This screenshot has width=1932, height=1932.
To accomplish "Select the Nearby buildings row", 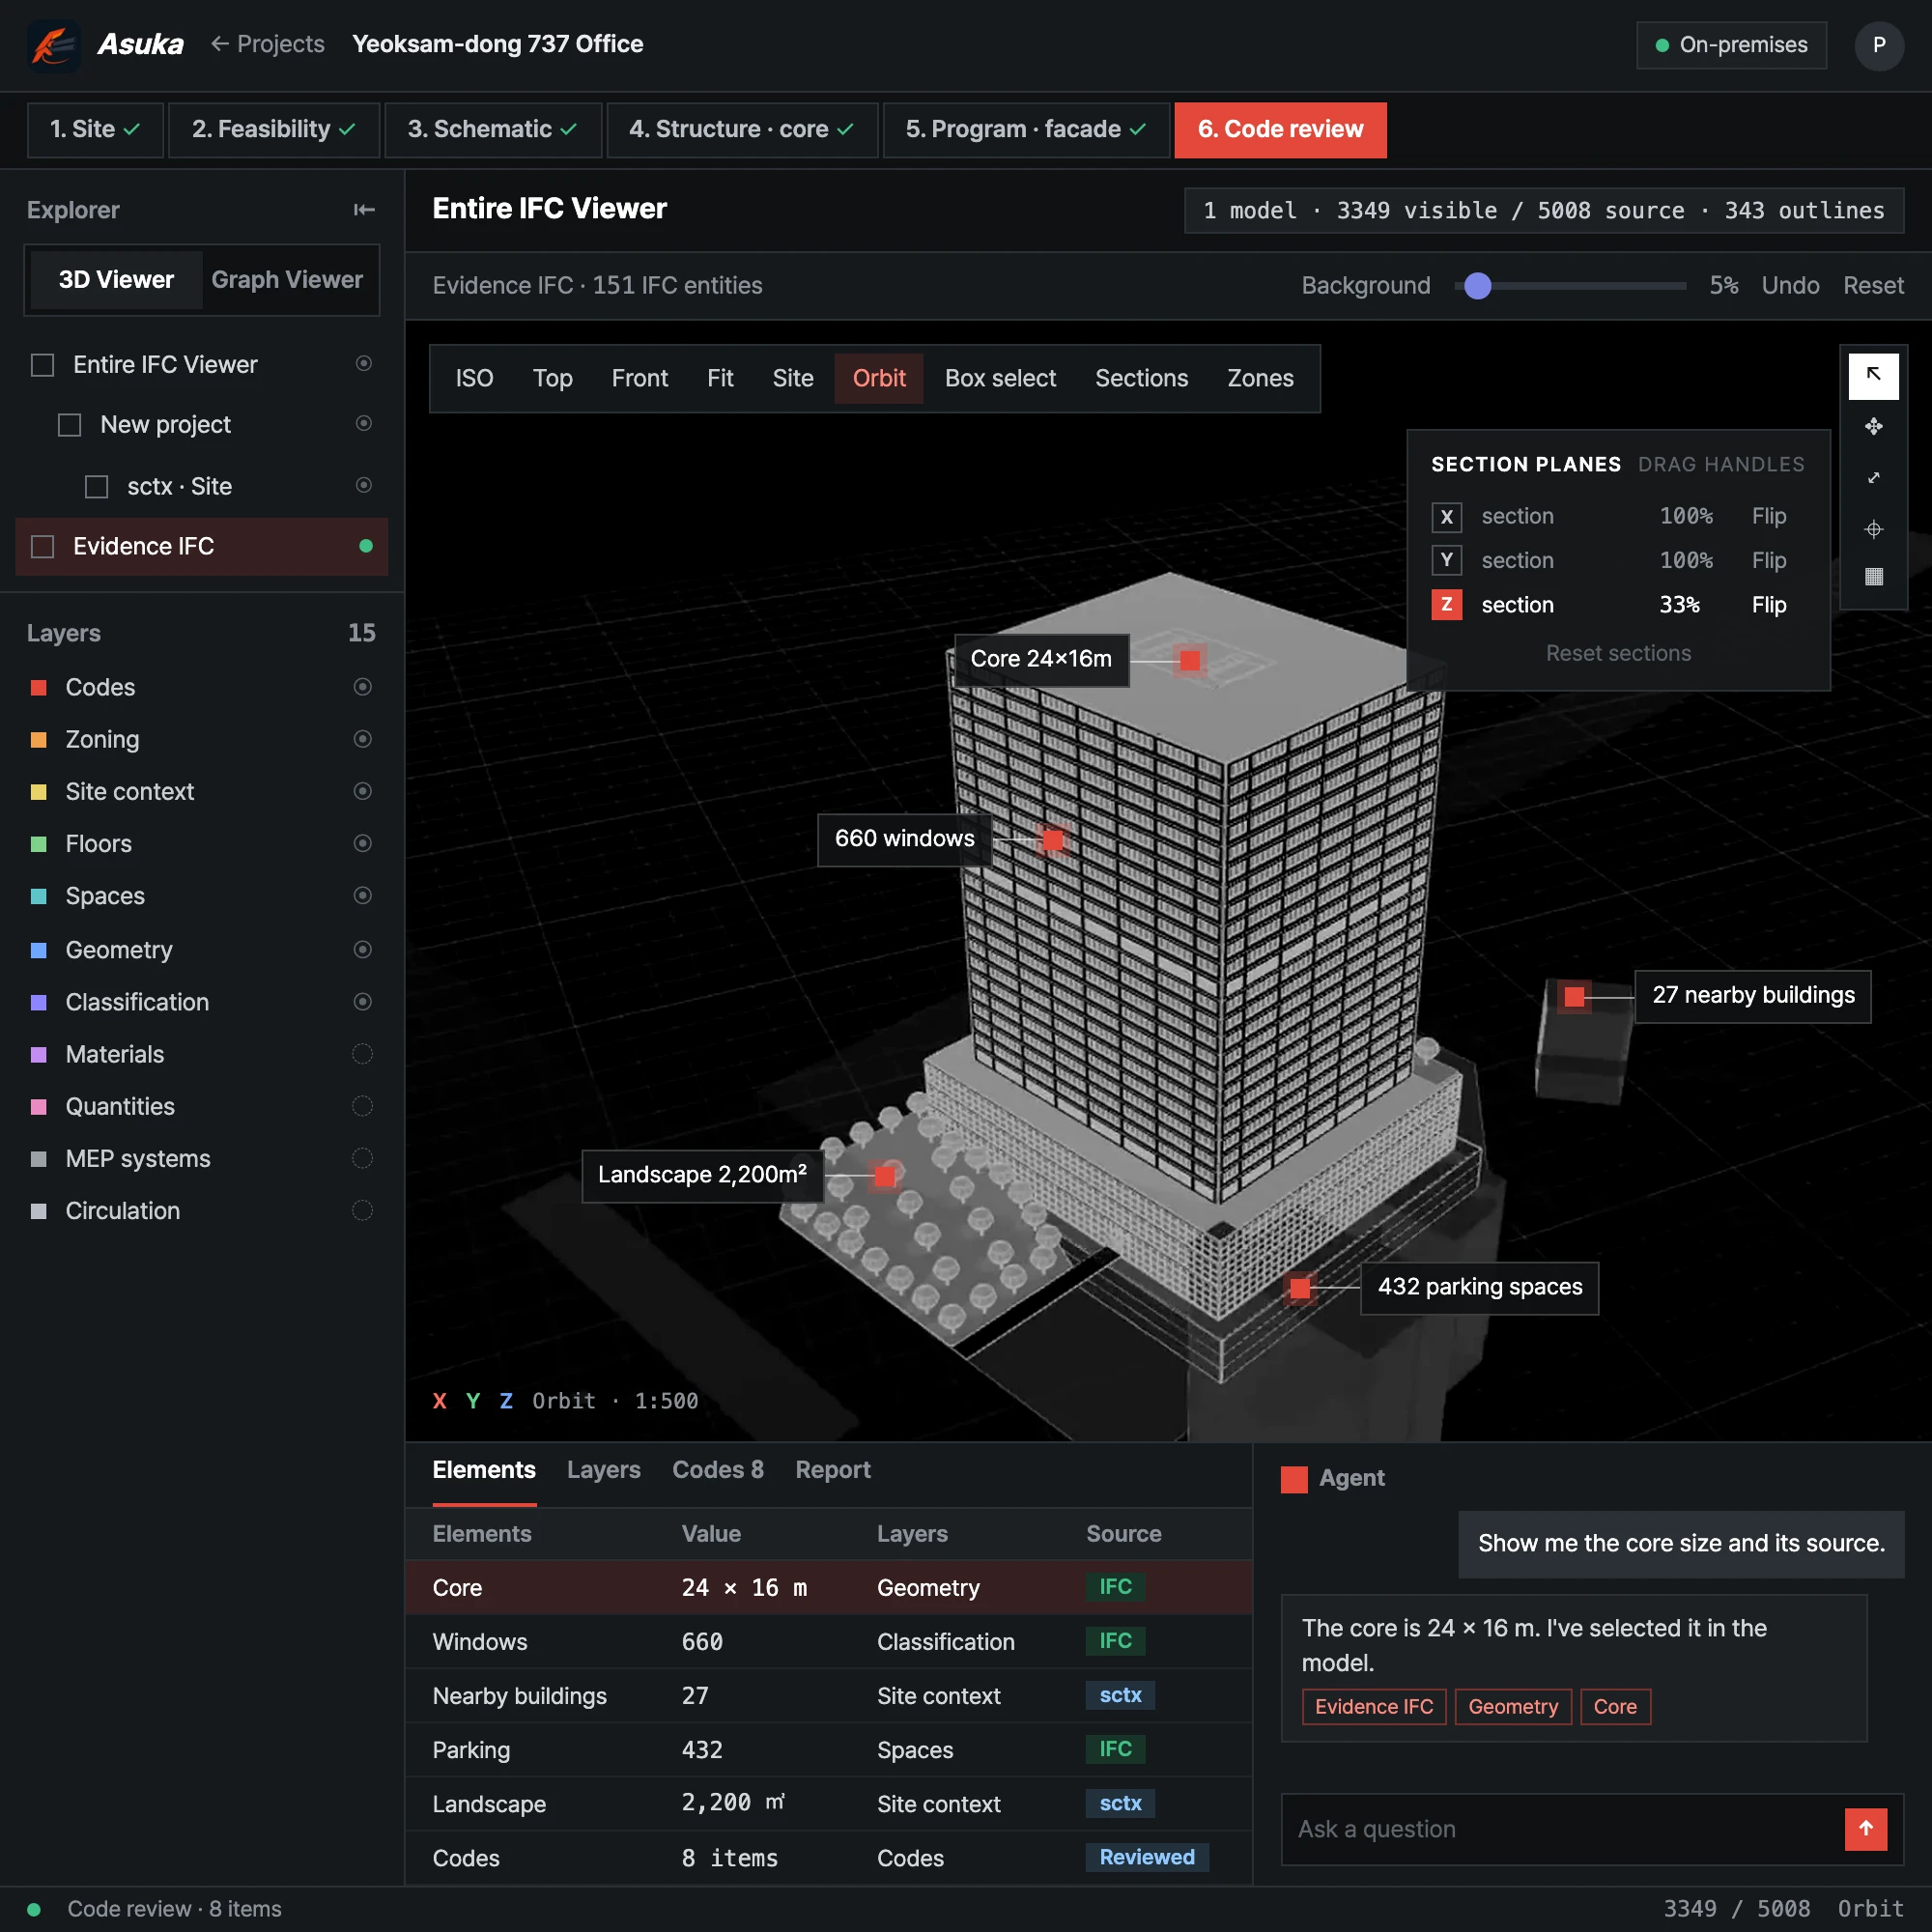I will coord(828,1696).
